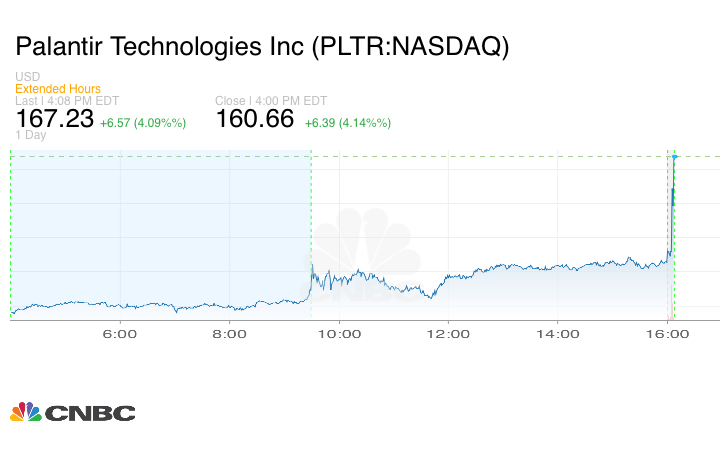
Task: Select the Extended Hours label
Action: tap(58, 89)
